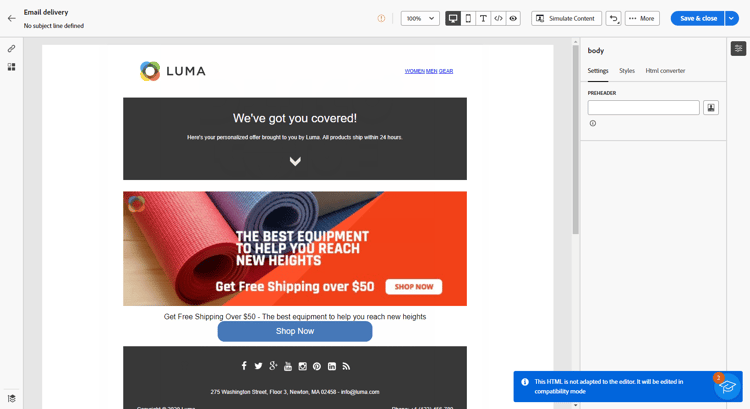Viewport: 750px width, 409px height.
Task: Toggle the preview eye icon
Action: click(x=513, y=18)
